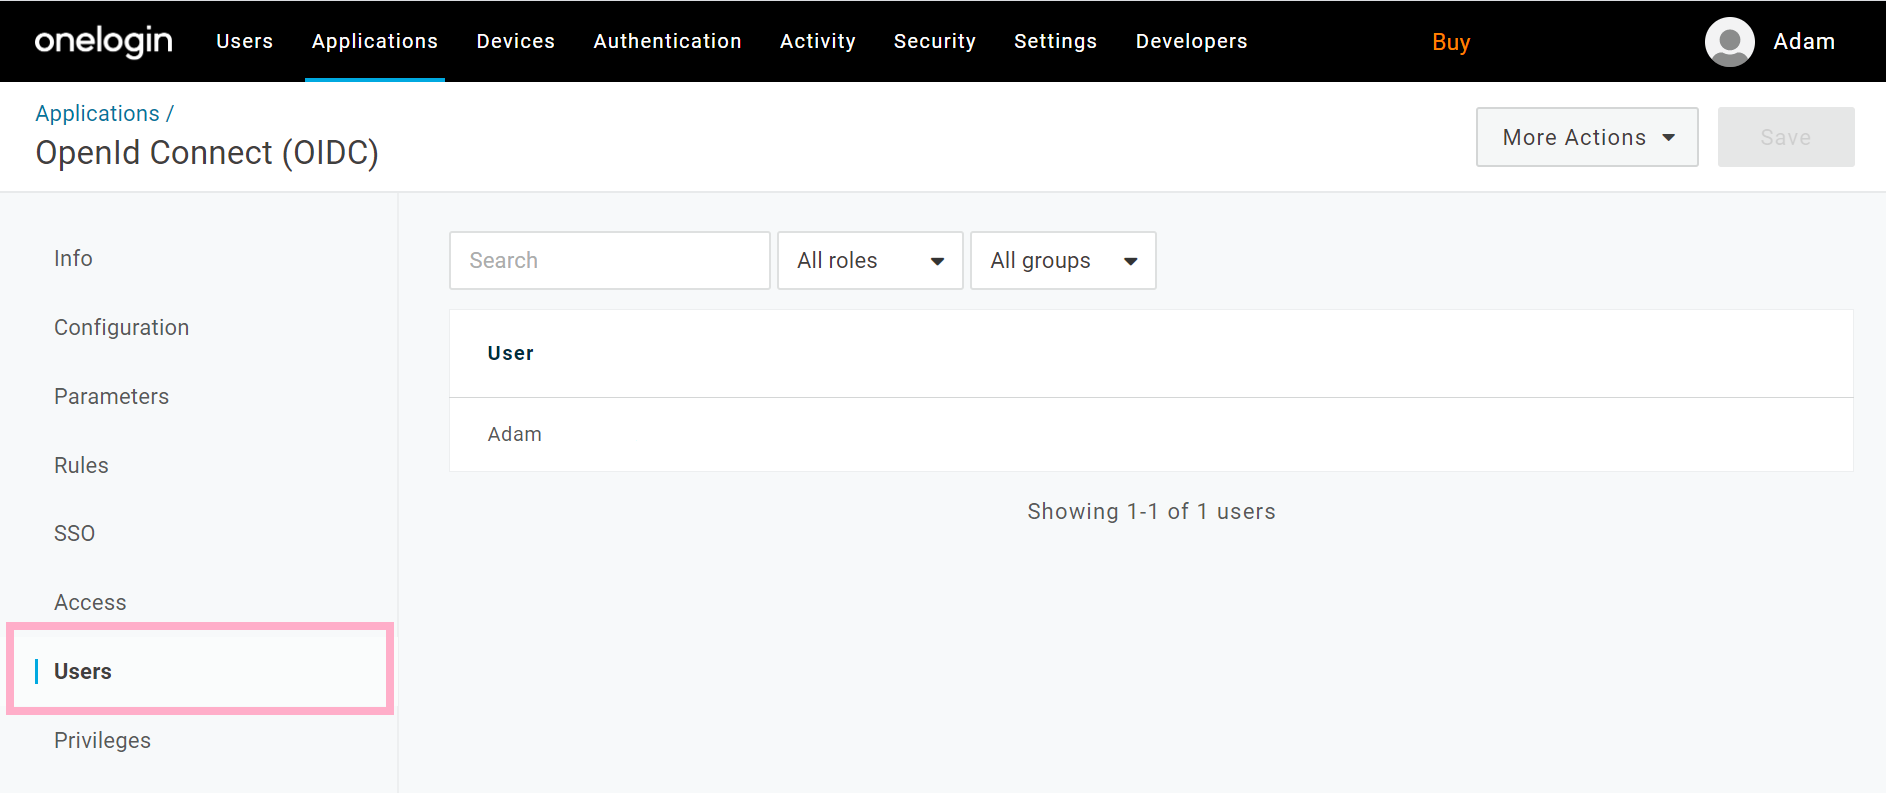Open the Devices top menu

point(516,41)
